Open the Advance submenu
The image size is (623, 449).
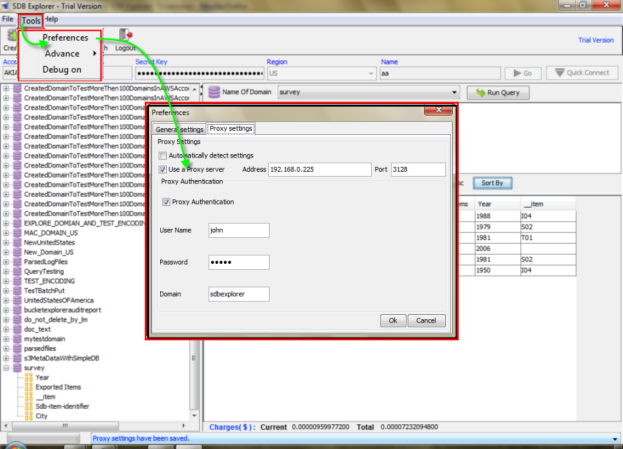coord(62,54)
